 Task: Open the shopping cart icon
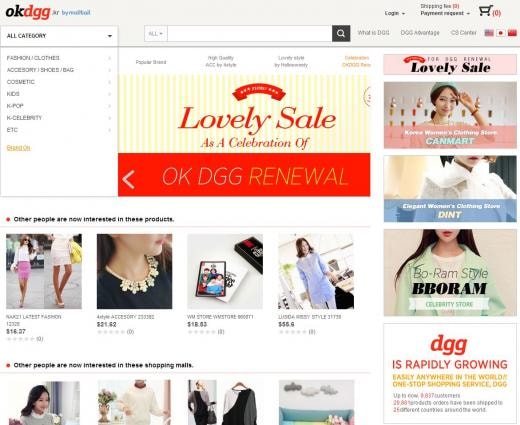point(485,11)
